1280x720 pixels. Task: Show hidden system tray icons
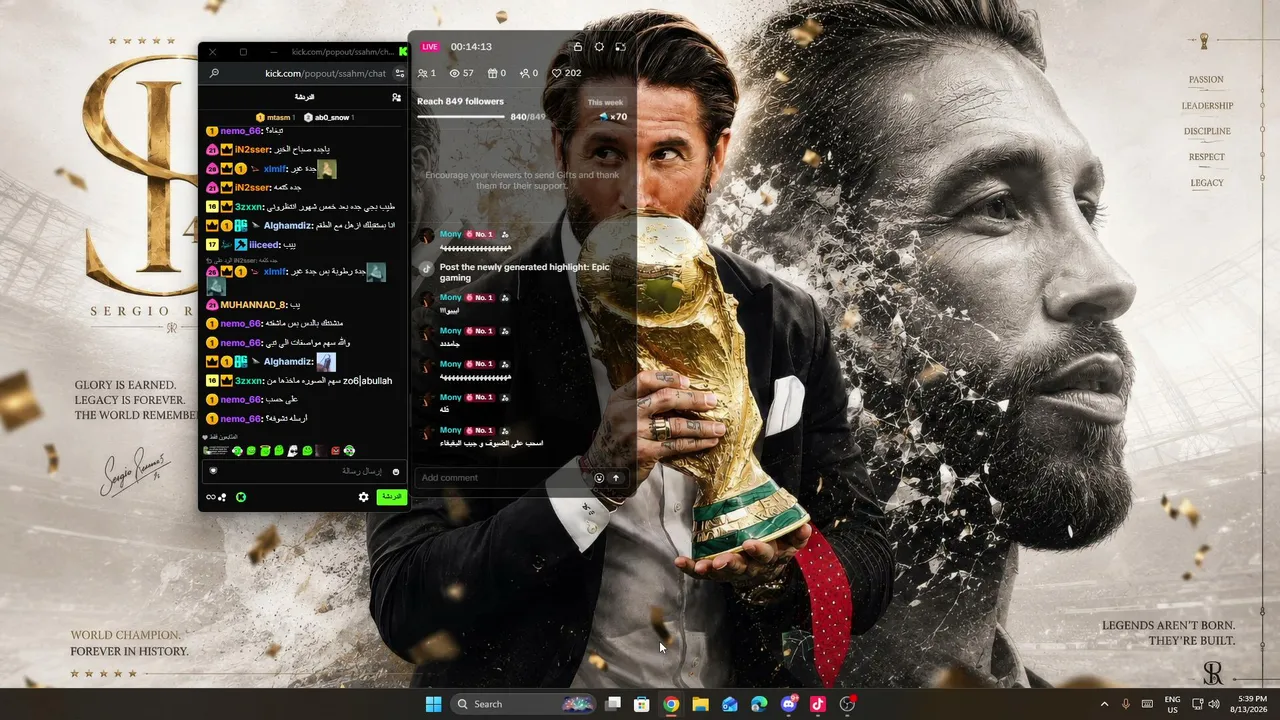pos(1104,704)
